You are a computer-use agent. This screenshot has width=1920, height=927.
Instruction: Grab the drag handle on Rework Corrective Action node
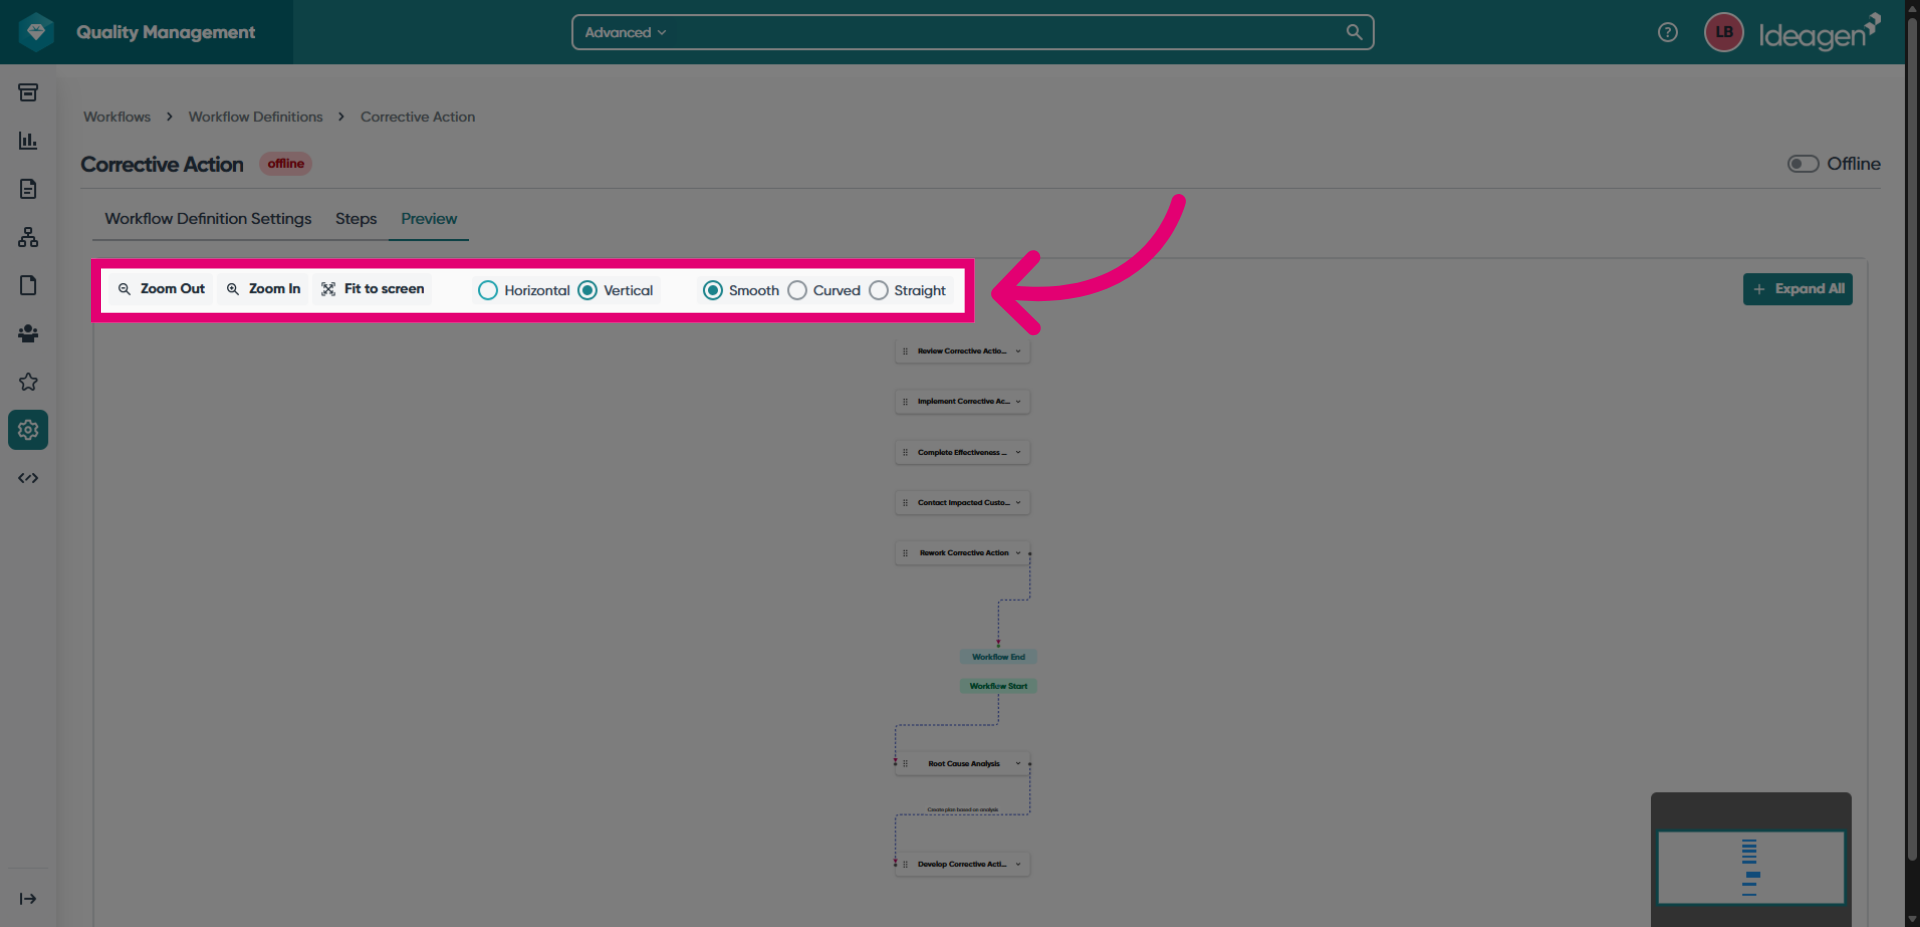(x=905, y=553)
